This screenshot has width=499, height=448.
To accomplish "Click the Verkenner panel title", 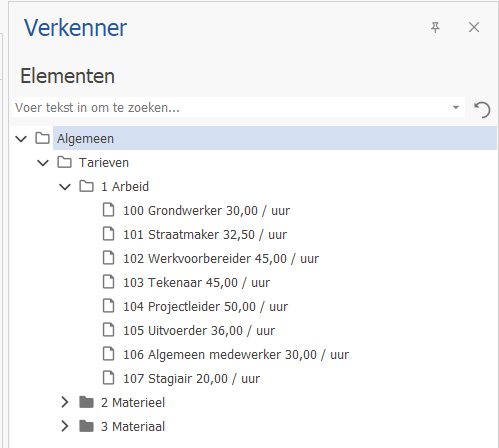I will [76, 27].
